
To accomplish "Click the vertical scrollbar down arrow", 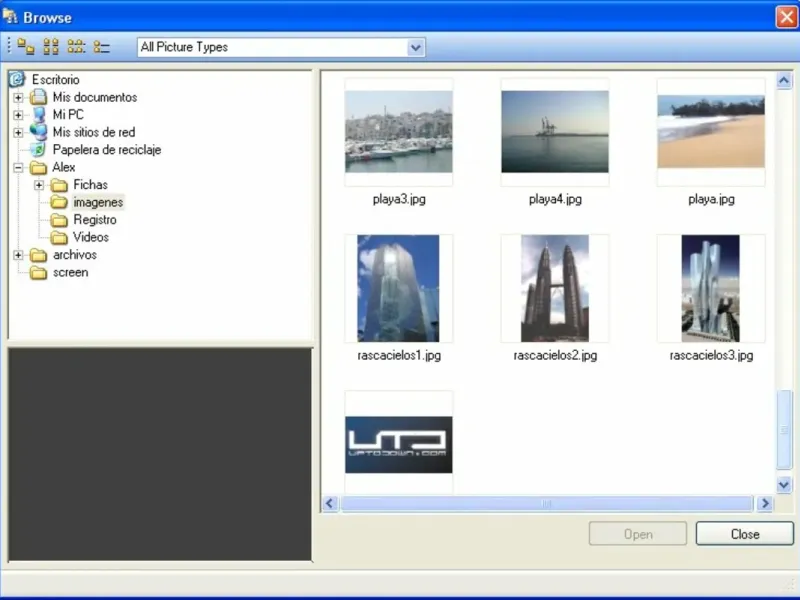I will click(x=784, y=484).
